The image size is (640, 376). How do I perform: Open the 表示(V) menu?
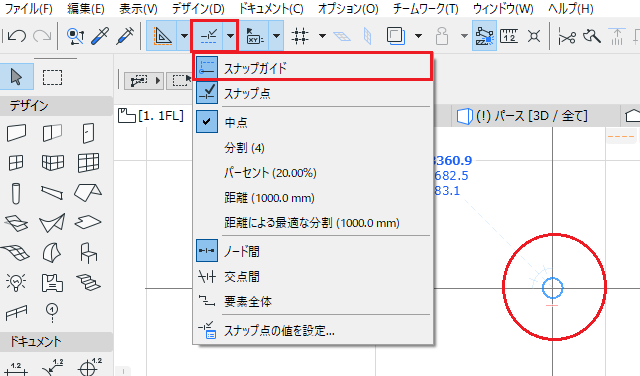tap(138, 9)
